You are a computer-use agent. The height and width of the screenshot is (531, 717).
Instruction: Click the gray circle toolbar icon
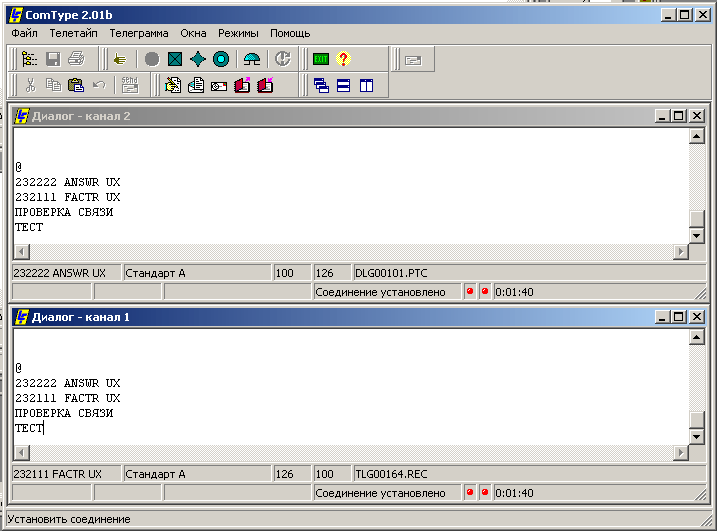[x=152, y=59]
